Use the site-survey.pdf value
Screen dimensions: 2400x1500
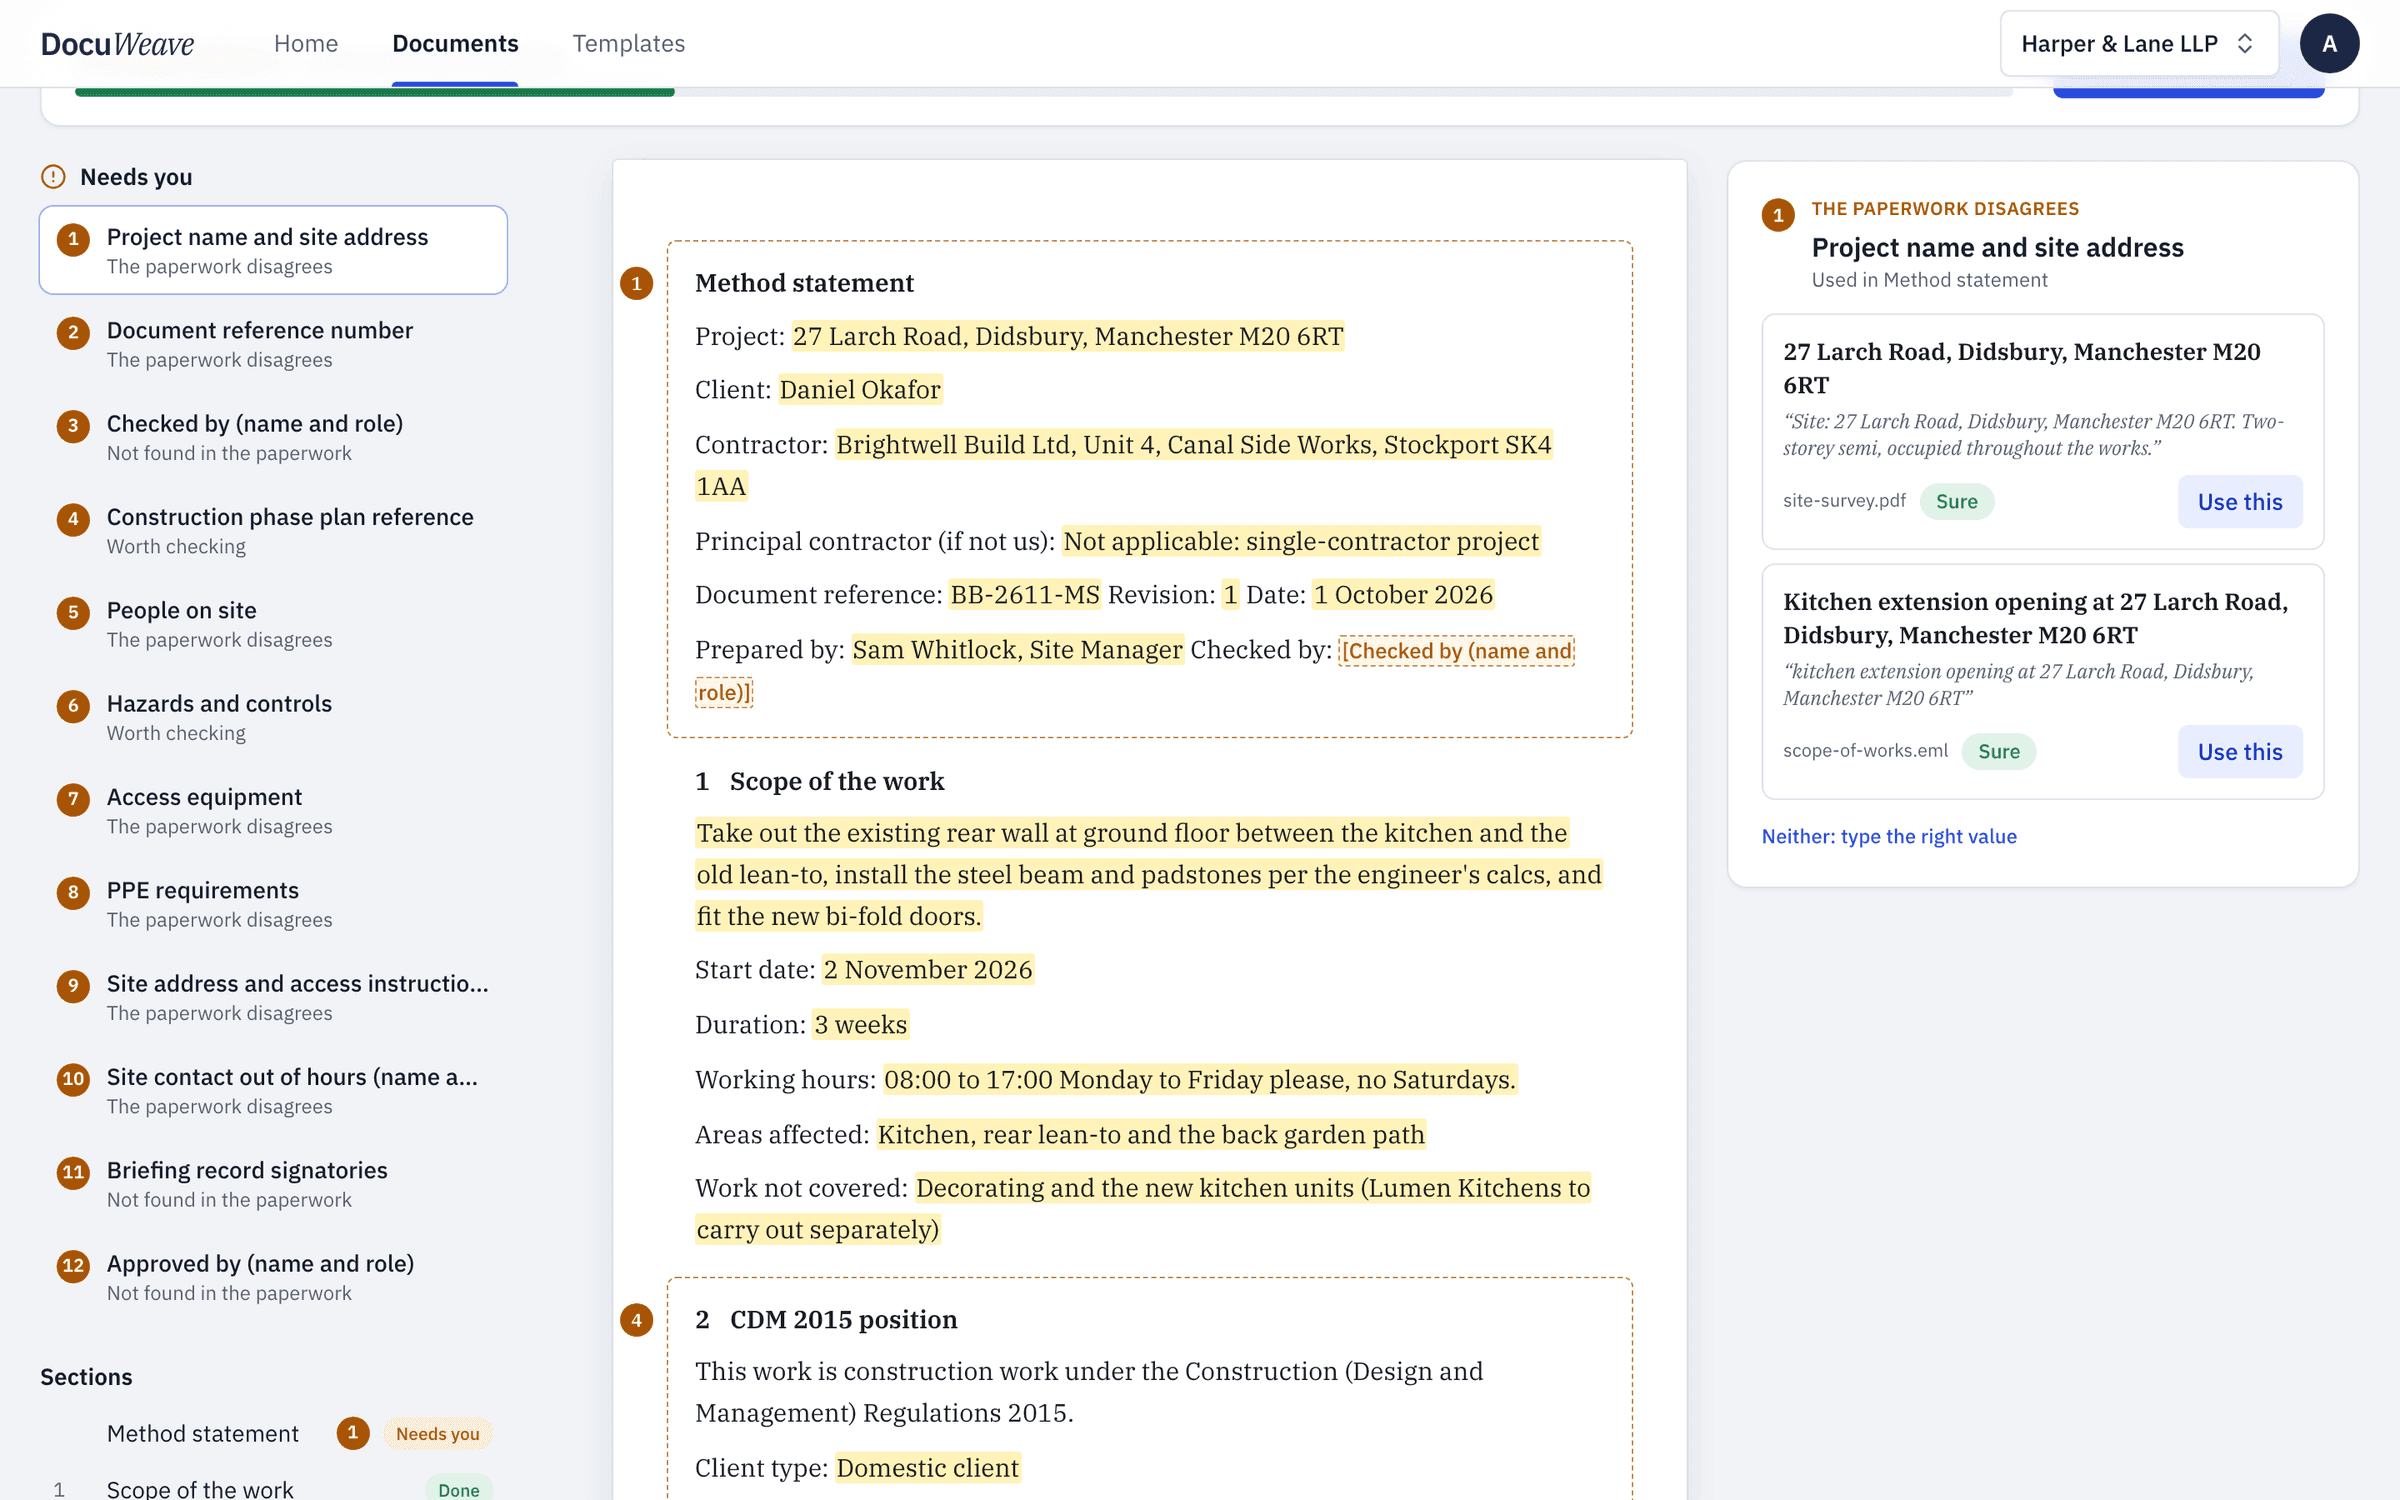[2239, 502]
